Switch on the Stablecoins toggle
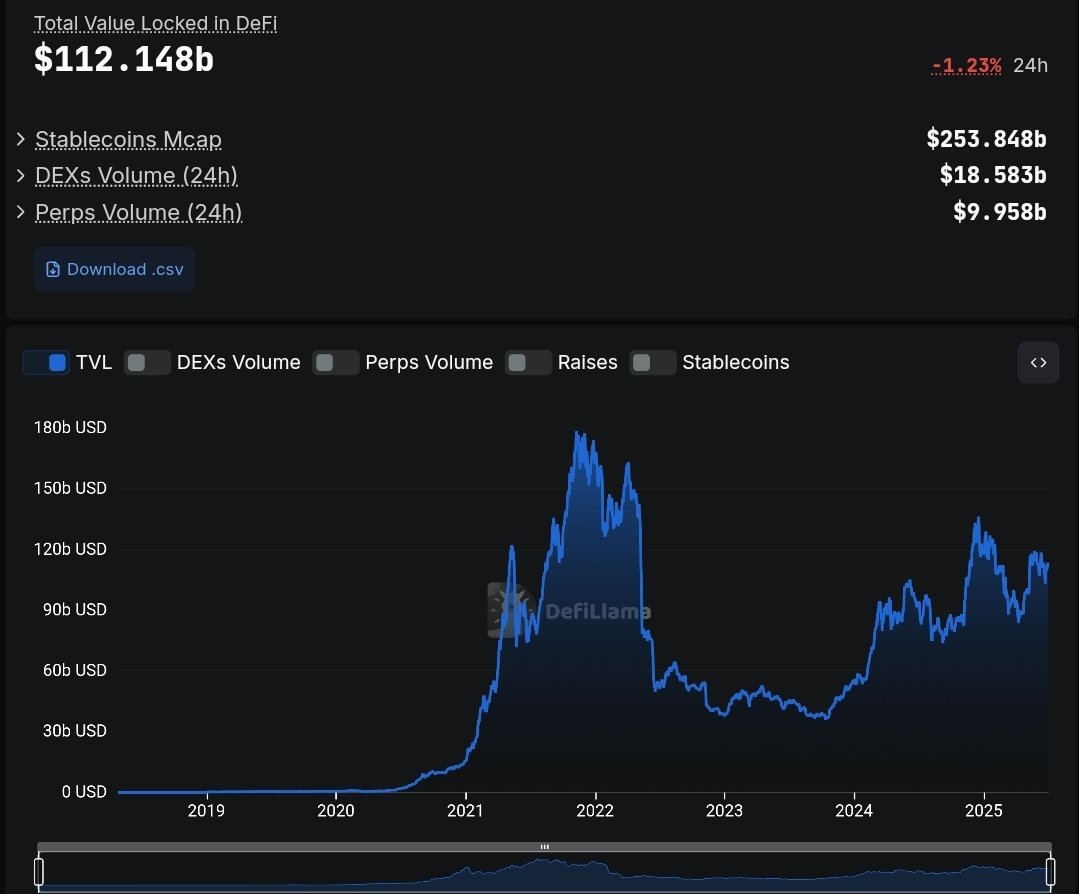The height and width of the screenshot is (894, 1079). pyautogui.click(x=653, y=363)
